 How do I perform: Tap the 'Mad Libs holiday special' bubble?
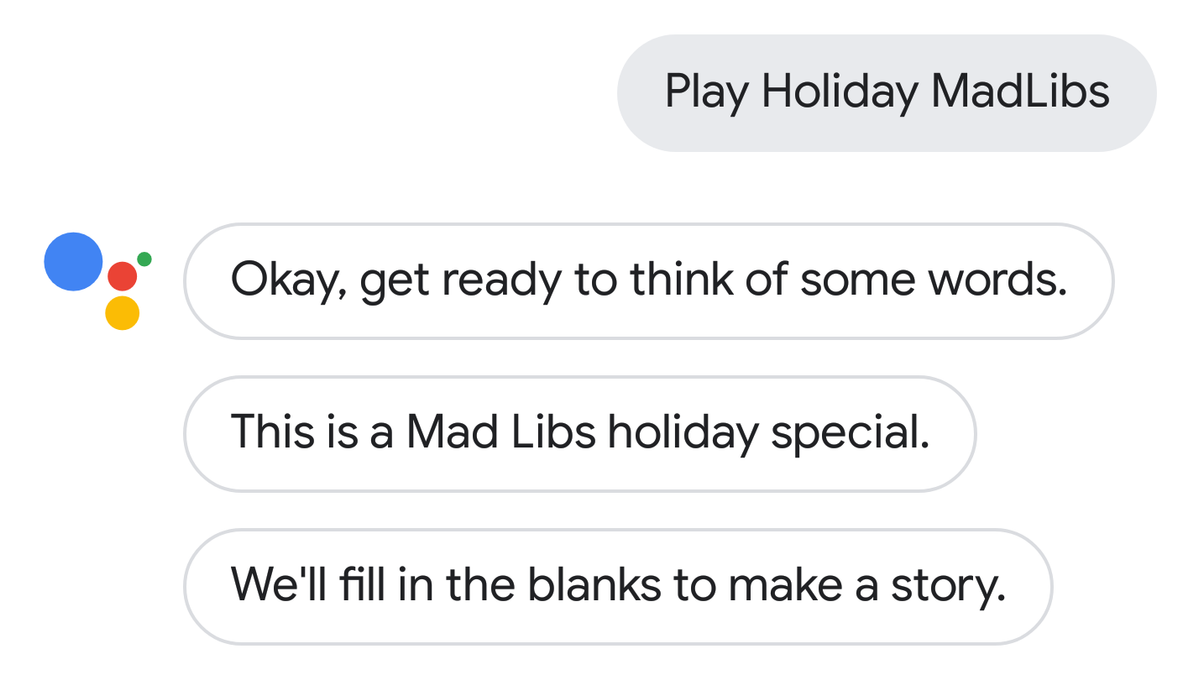pos(580,433)
